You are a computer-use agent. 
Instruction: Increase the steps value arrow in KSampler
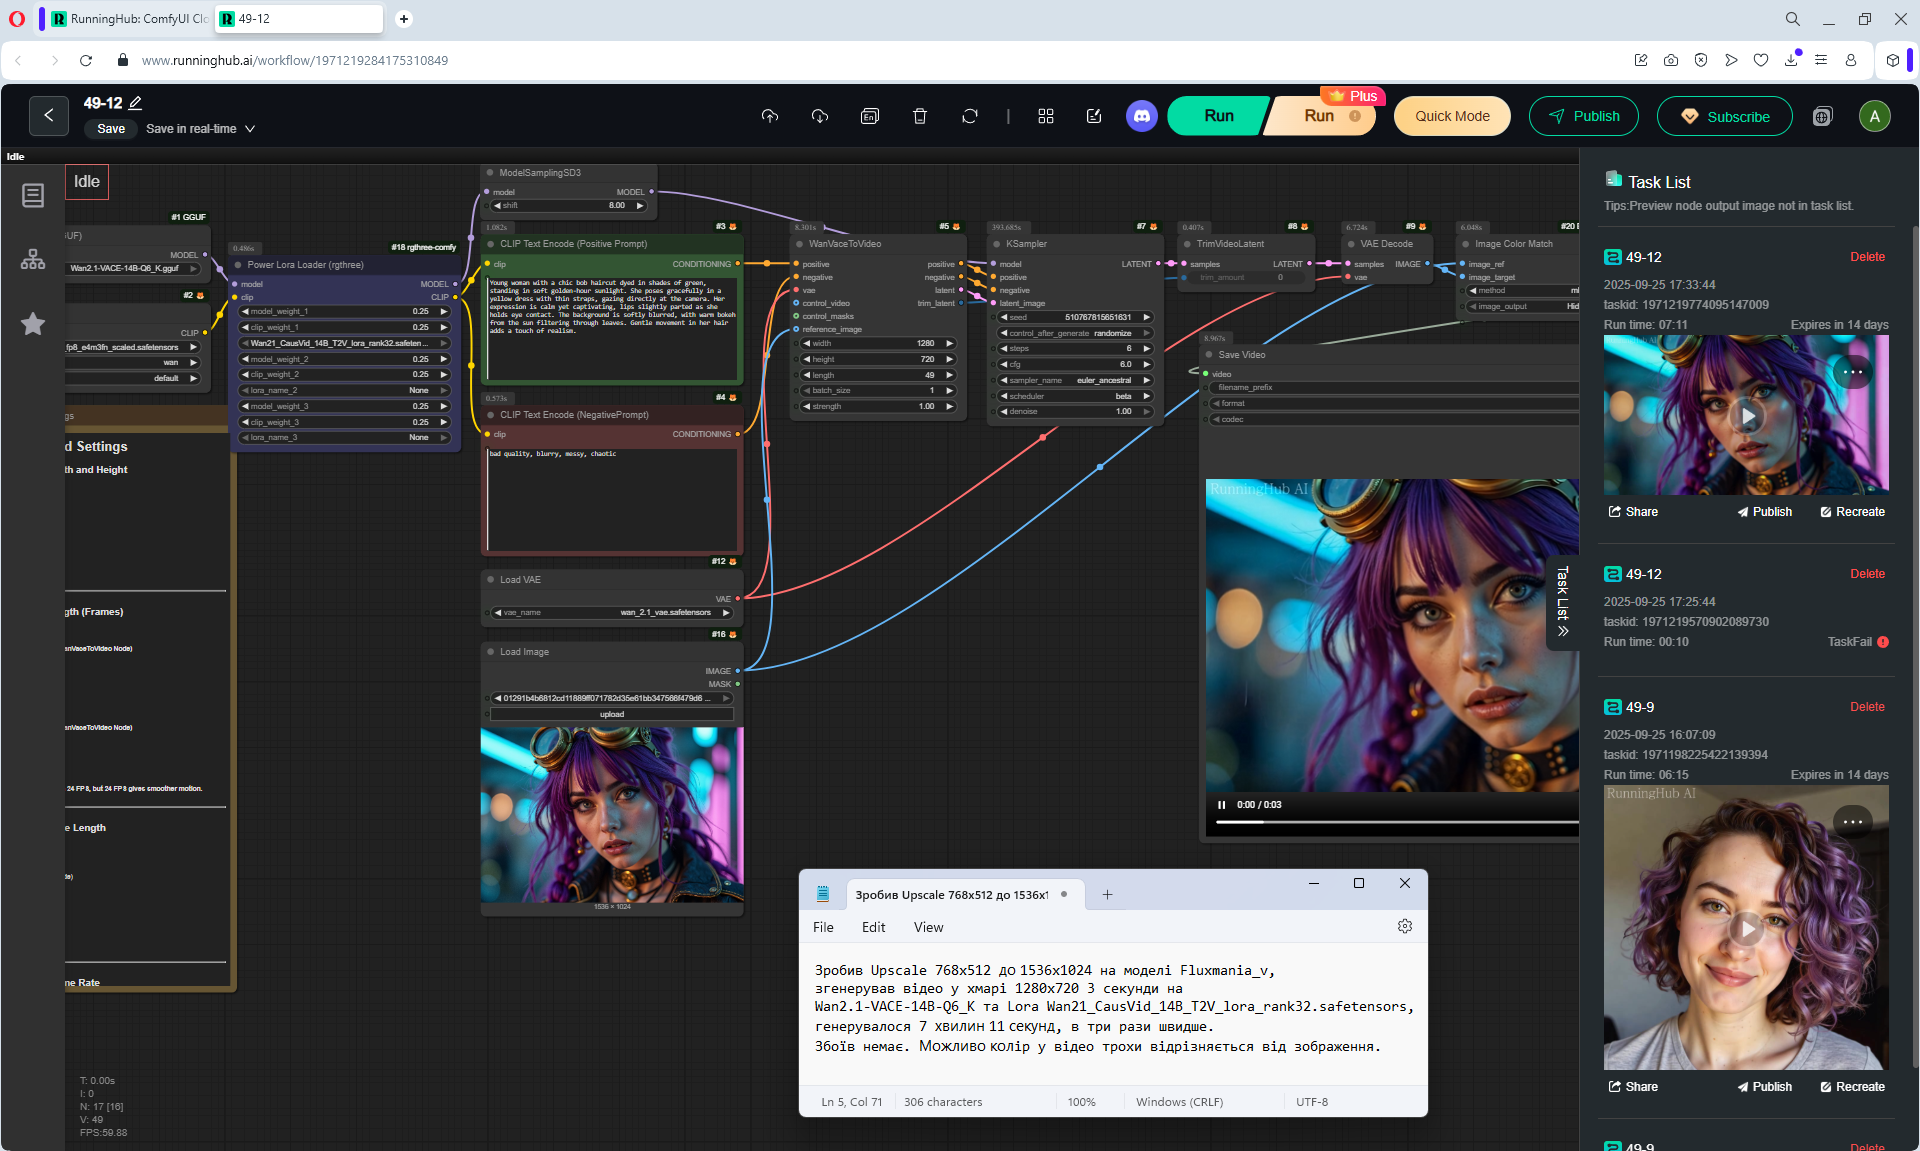(1147, 348)
